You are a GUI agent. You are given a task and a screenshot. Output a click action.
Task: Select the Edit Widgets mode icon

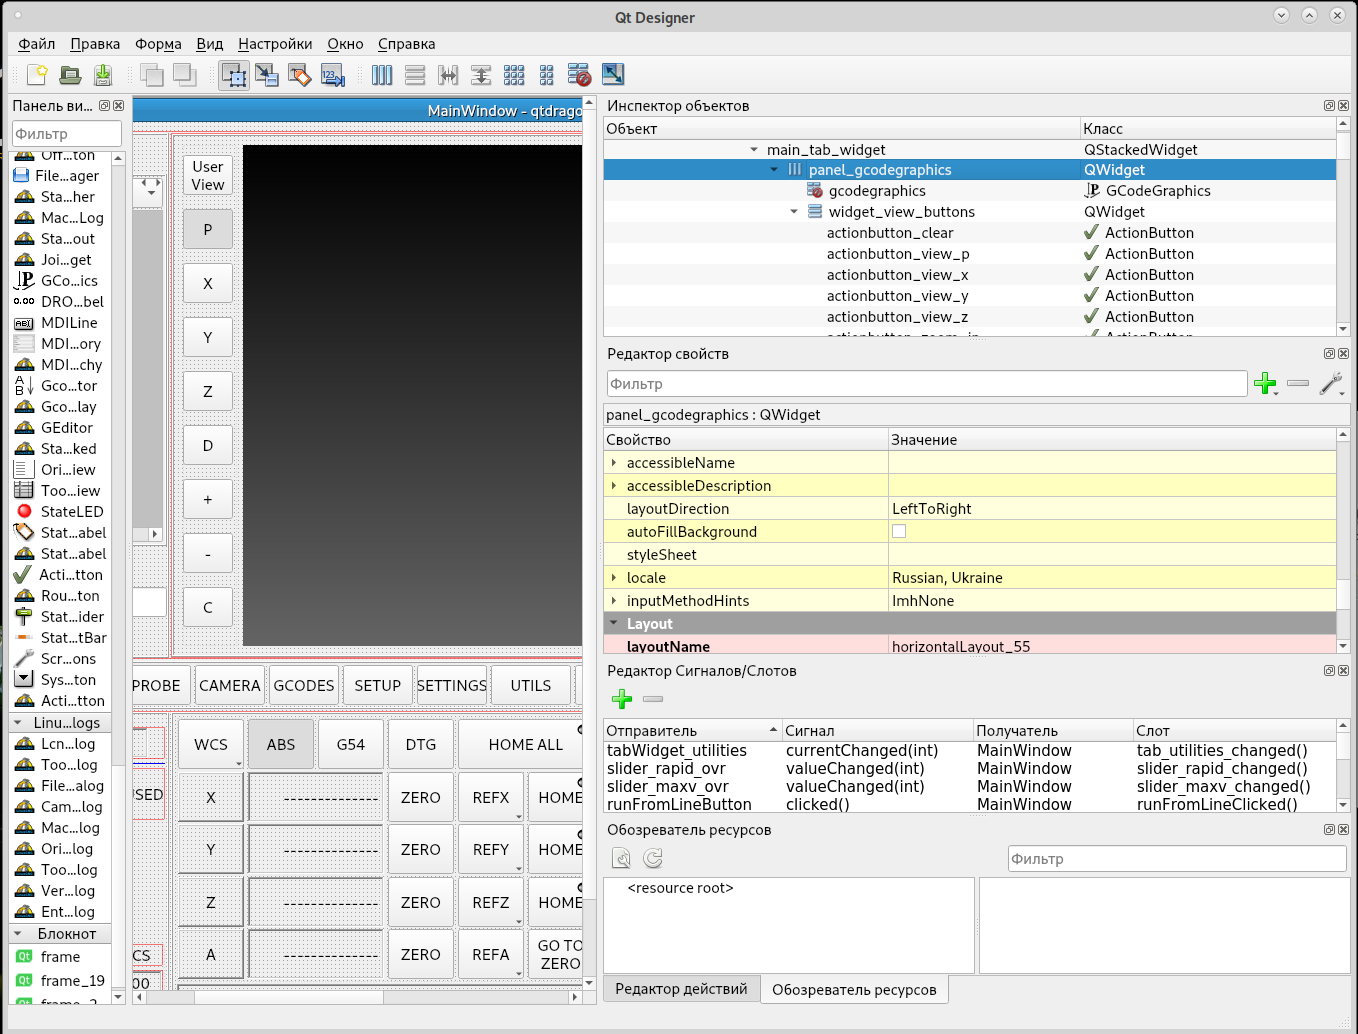[234, 75]
